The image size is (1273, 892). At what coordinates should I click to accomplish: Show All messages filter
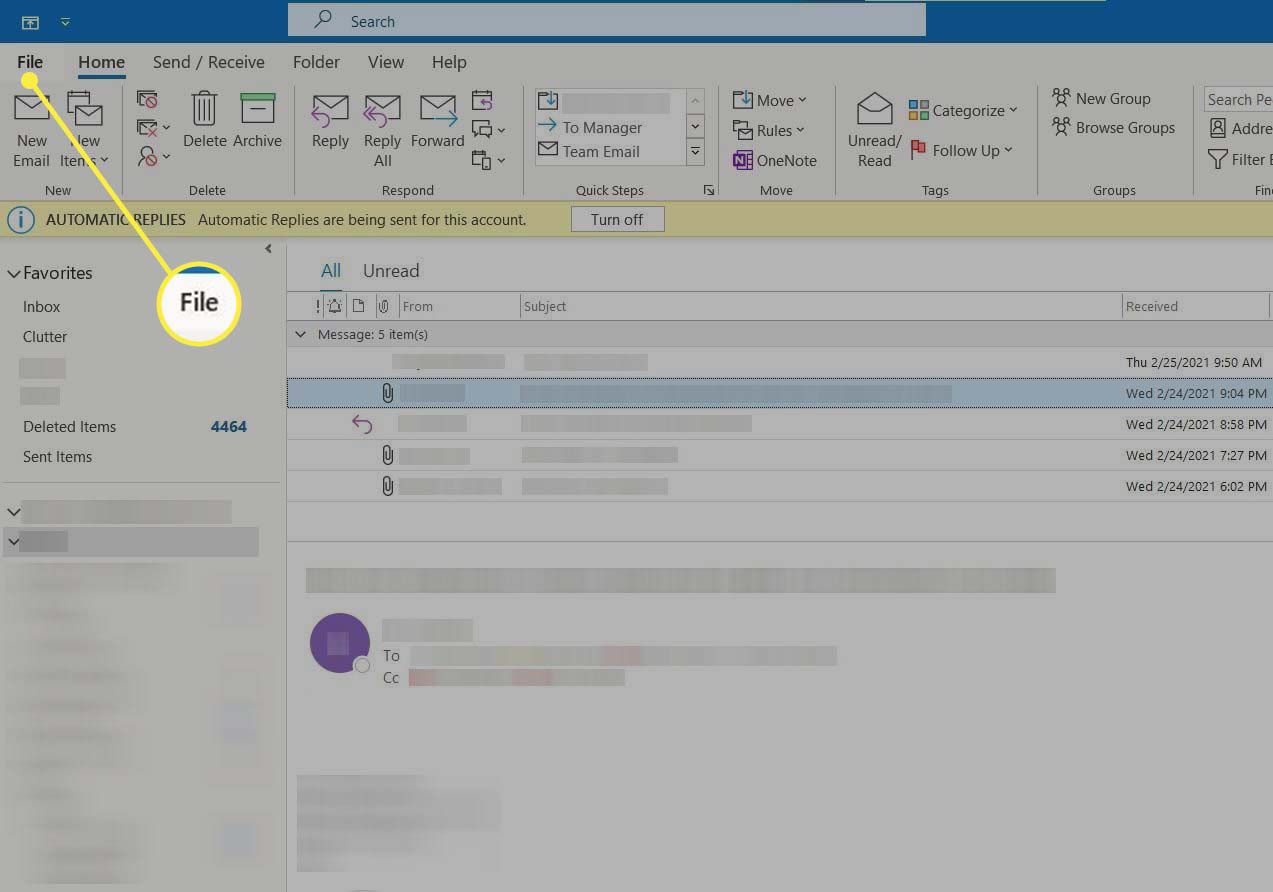[x=330, y=271]
